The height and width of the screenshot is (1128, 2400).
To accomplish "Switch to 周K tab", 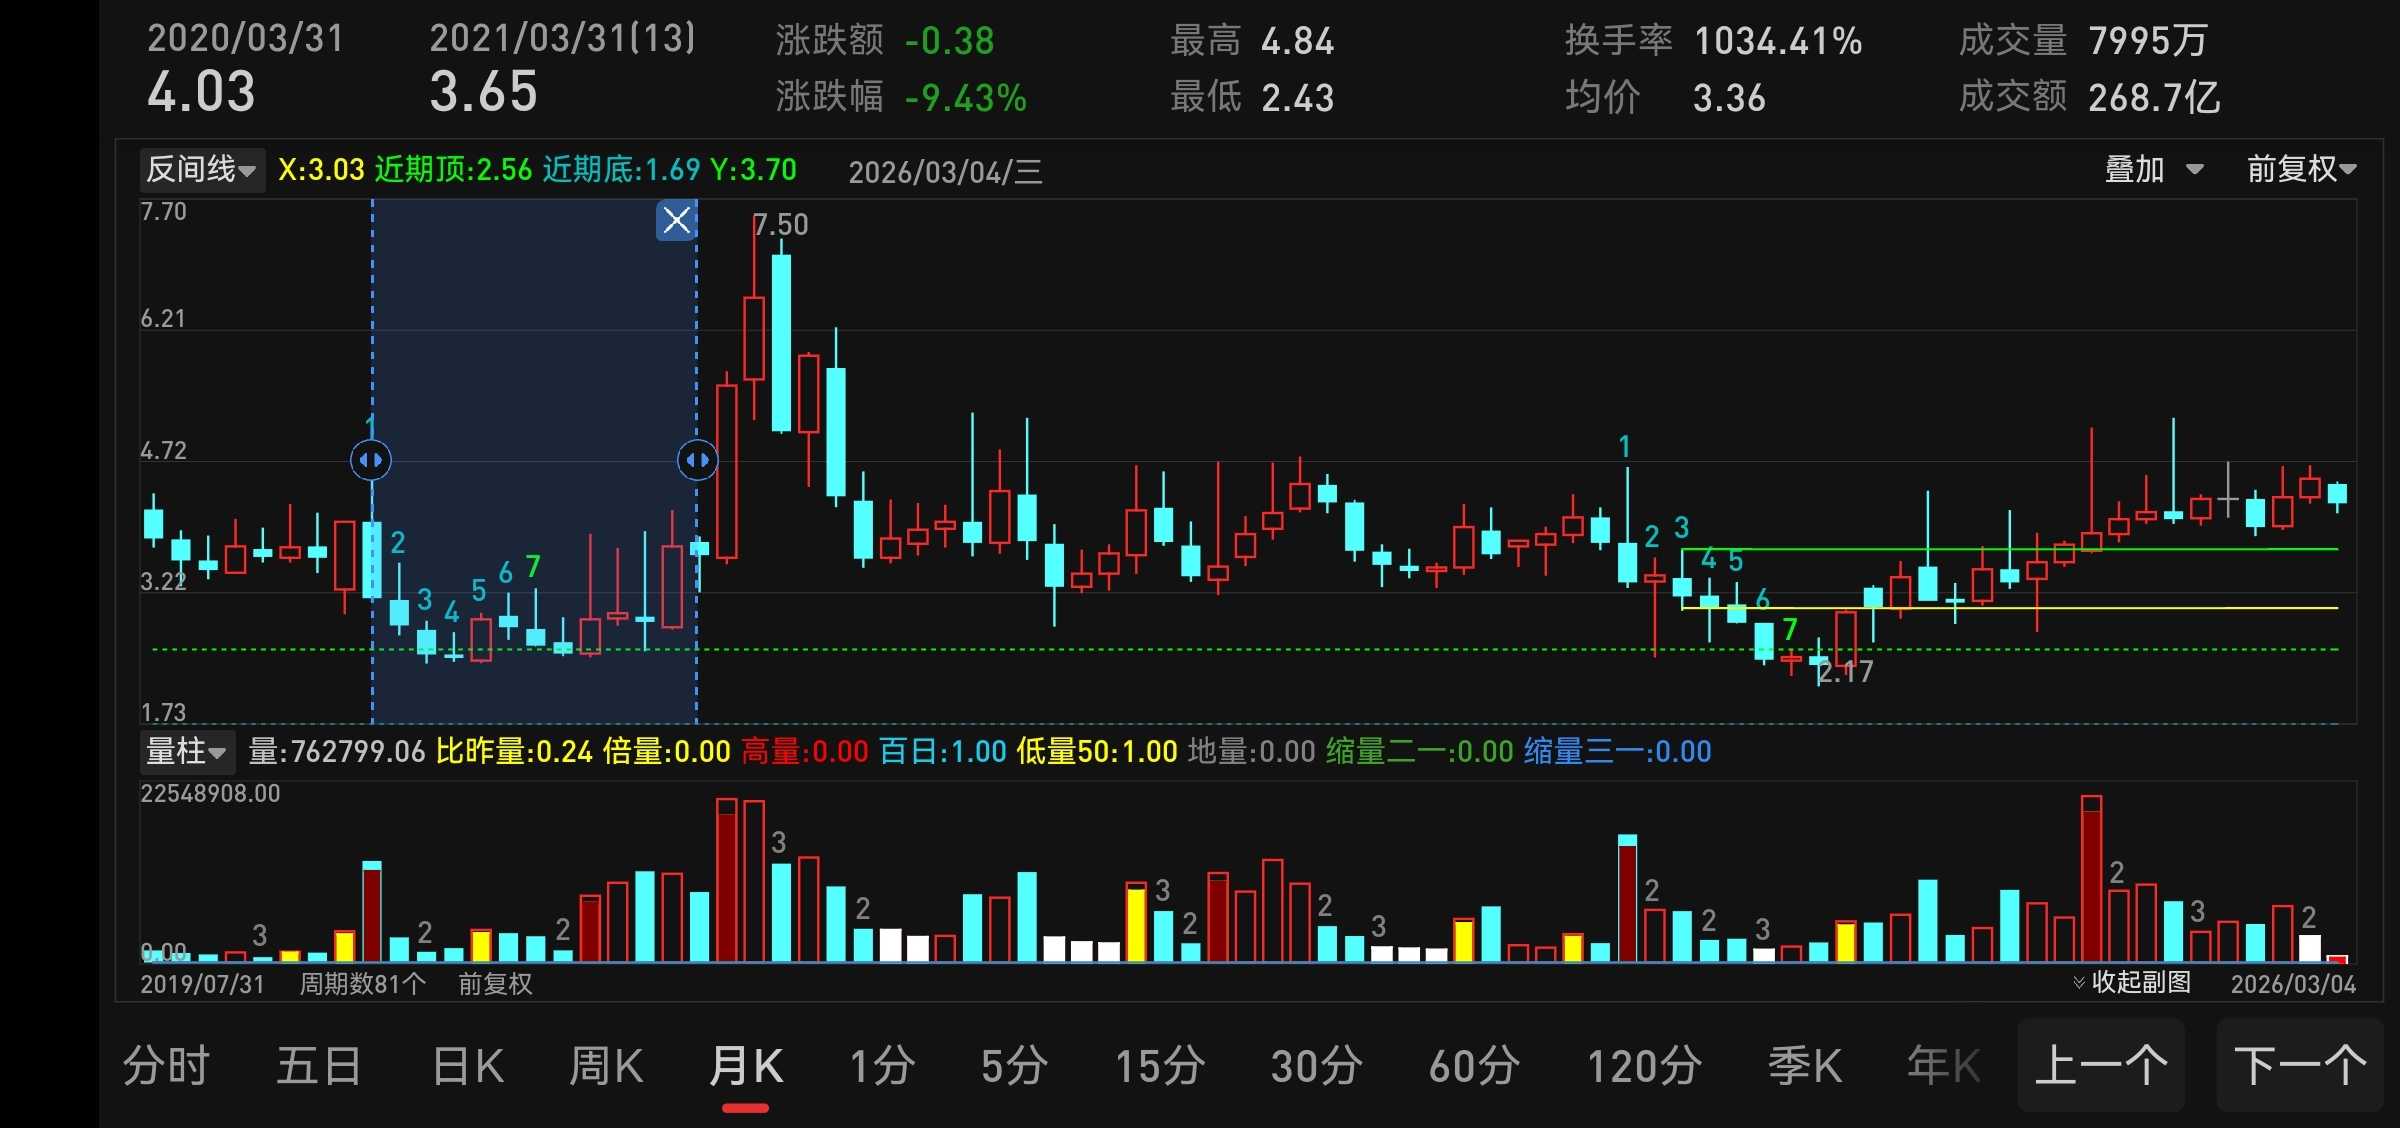I will (606, 1066).
